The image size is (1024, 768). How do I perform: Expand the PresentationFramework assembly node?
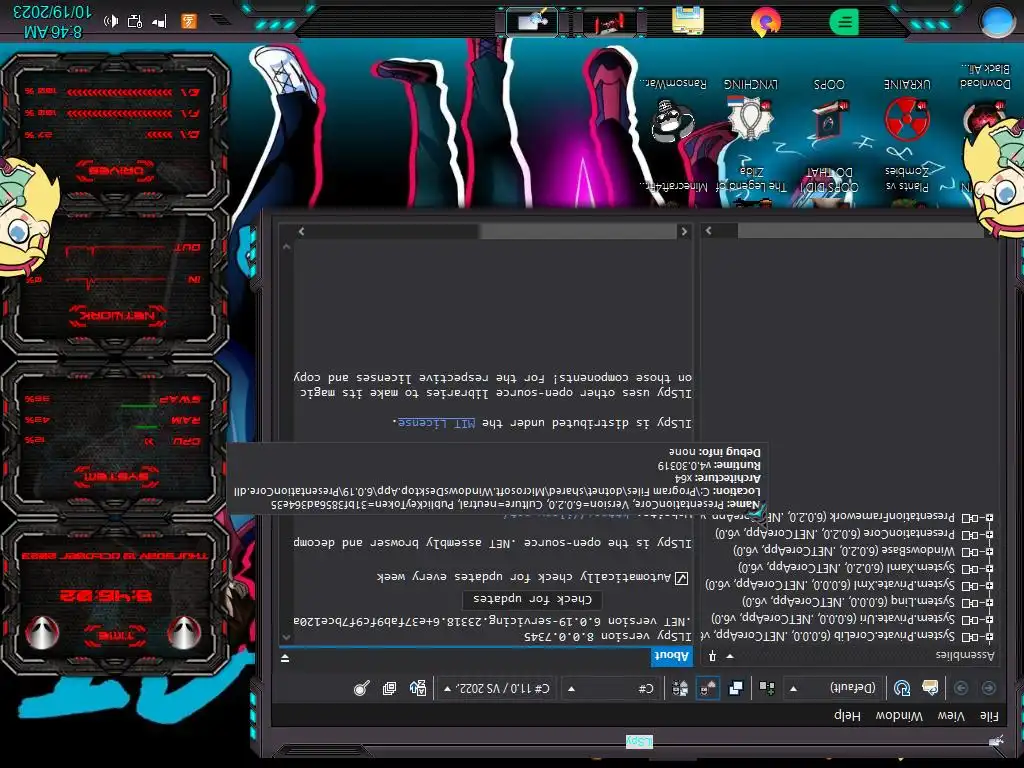[x=989, y=518]
